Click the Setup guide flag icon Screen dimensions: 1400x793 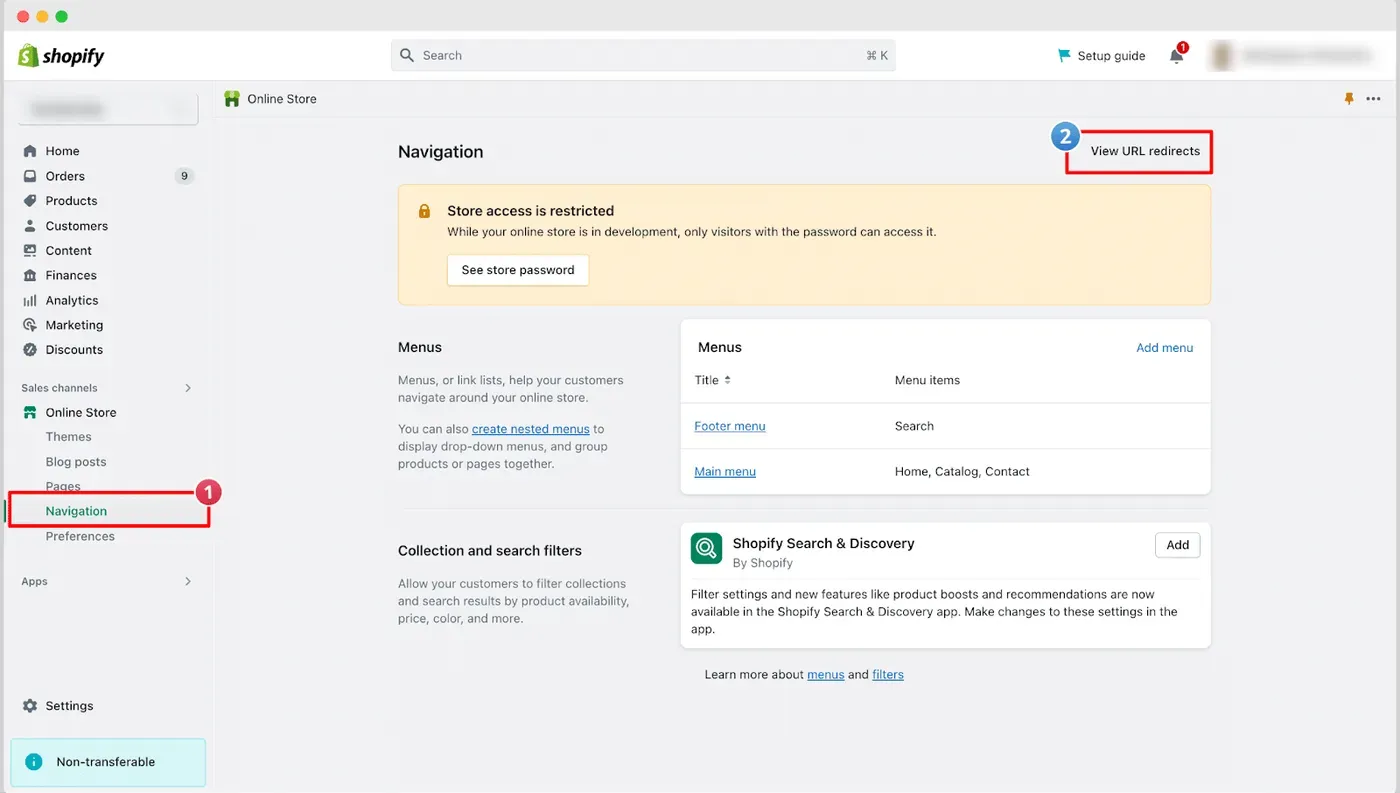[1064, 56]
